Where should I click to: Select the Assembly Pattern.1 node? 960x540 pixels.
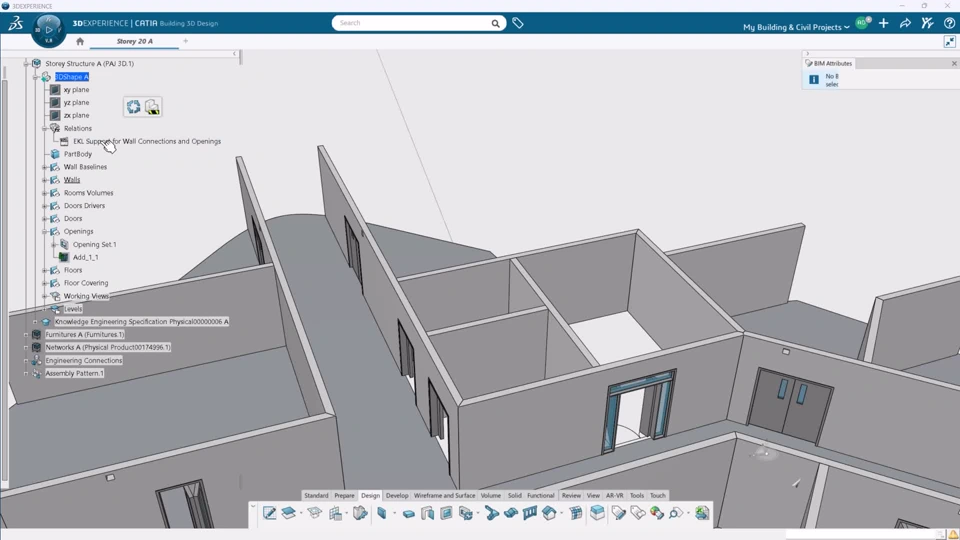coord(74,373)
